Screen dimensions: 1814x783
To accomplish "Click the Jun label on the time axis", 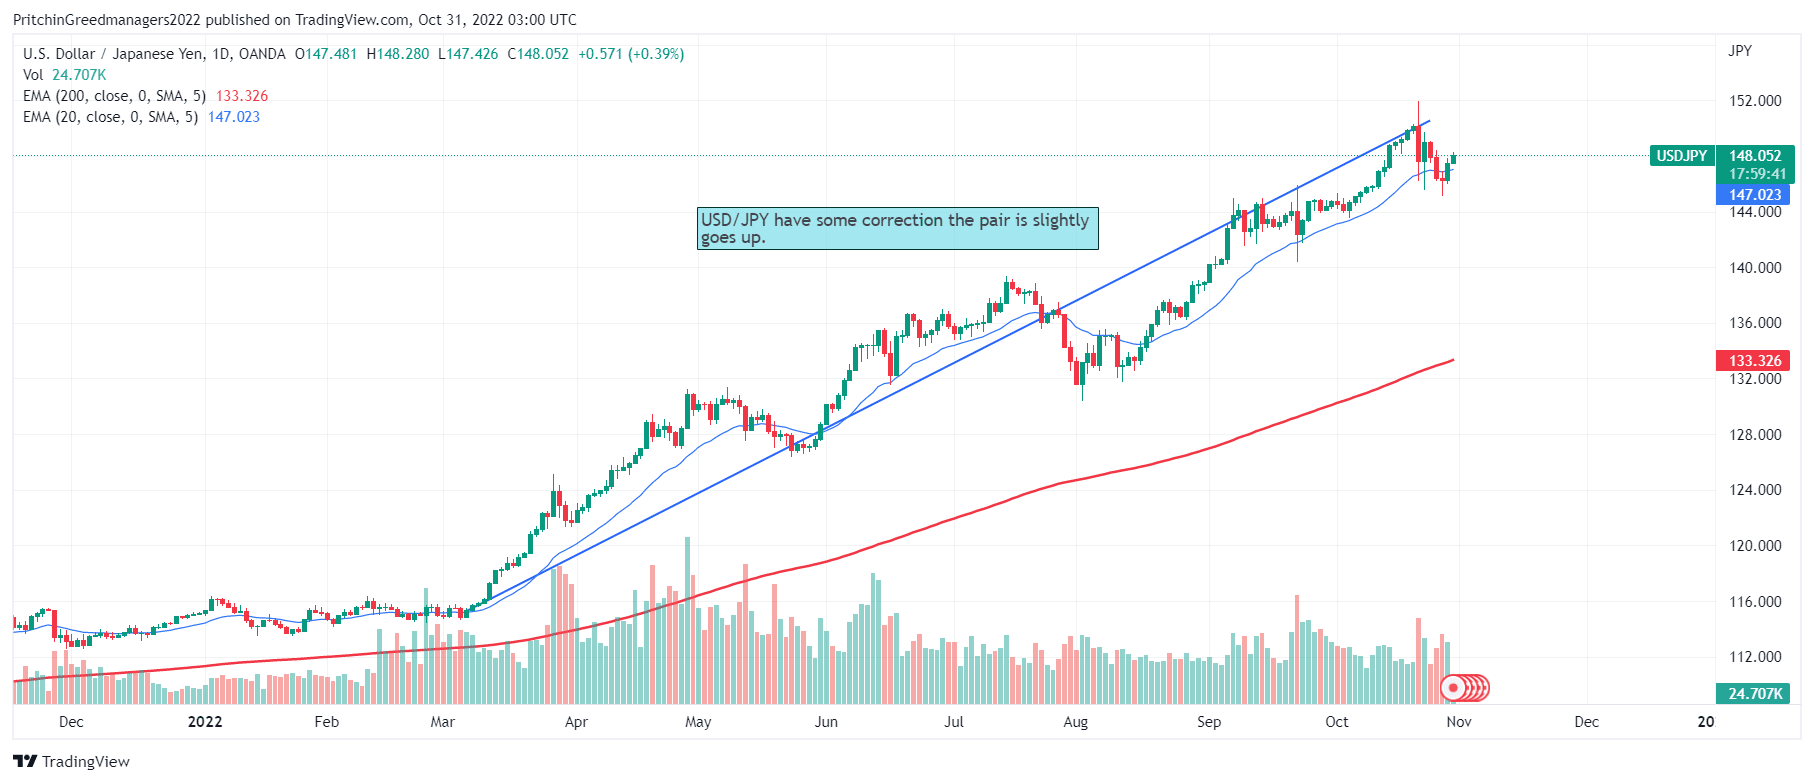I will (x=826, y=721).
